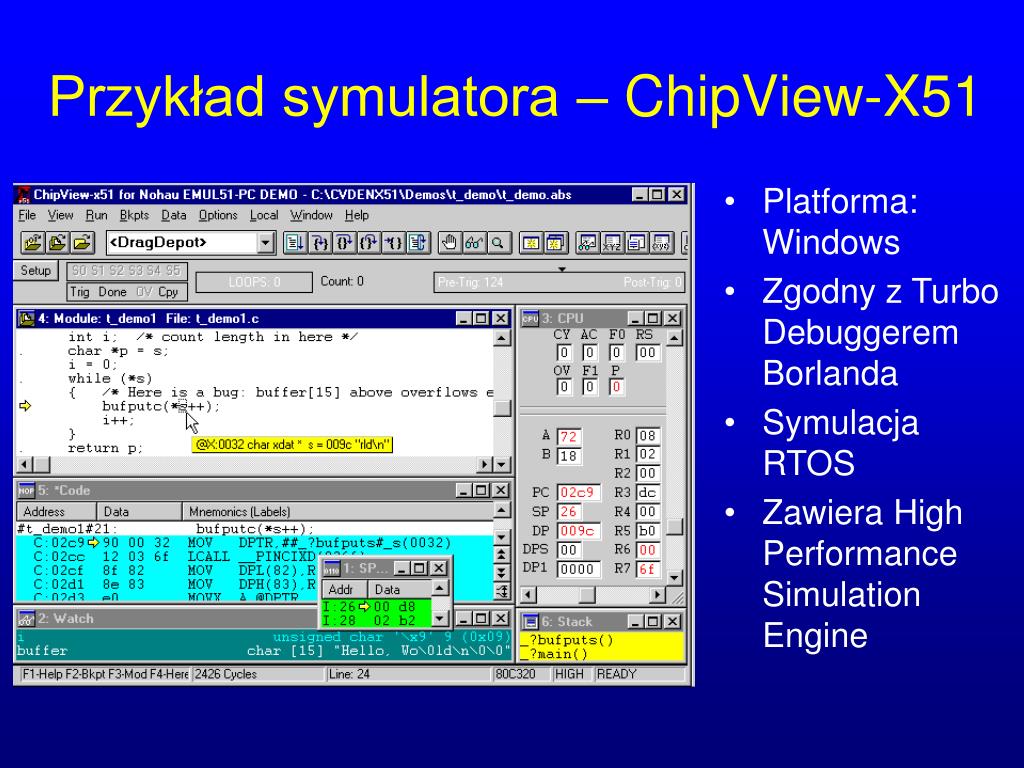1024x768 pixels.
Task: Click the Pre-Trig / Post-Trig trace position bar
Action: (x=560, y=282)
